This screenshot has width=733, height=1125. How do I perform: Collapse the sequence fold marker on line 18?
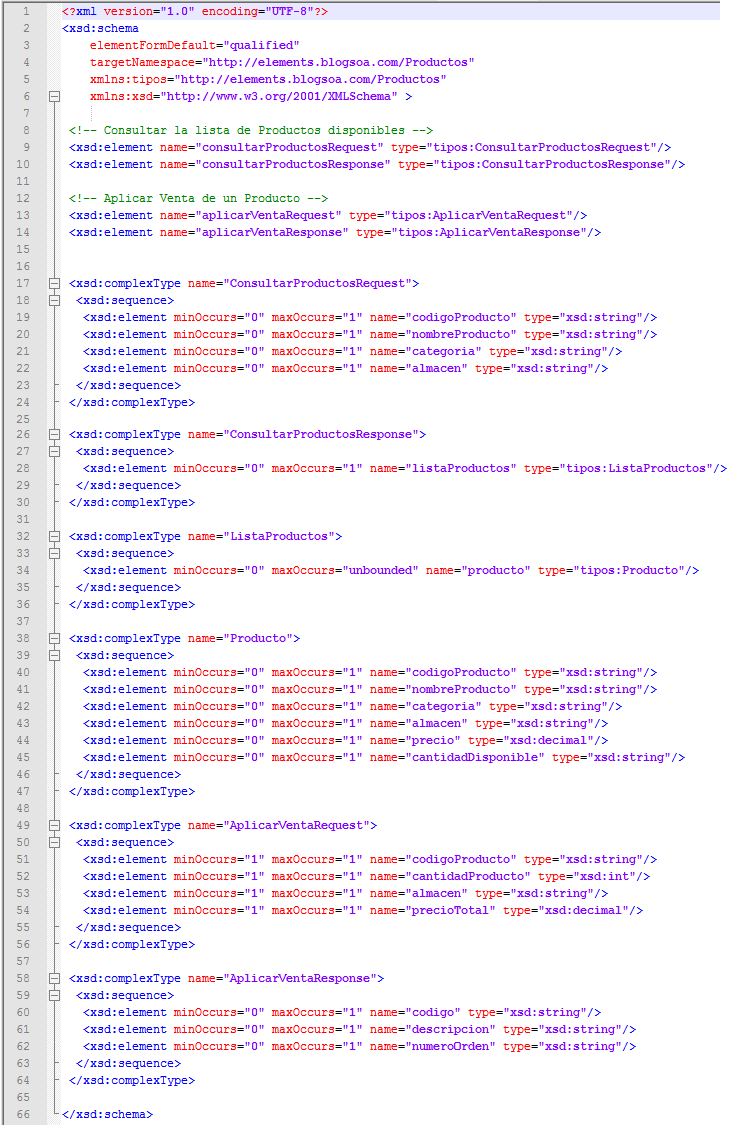tap(54, 301)
